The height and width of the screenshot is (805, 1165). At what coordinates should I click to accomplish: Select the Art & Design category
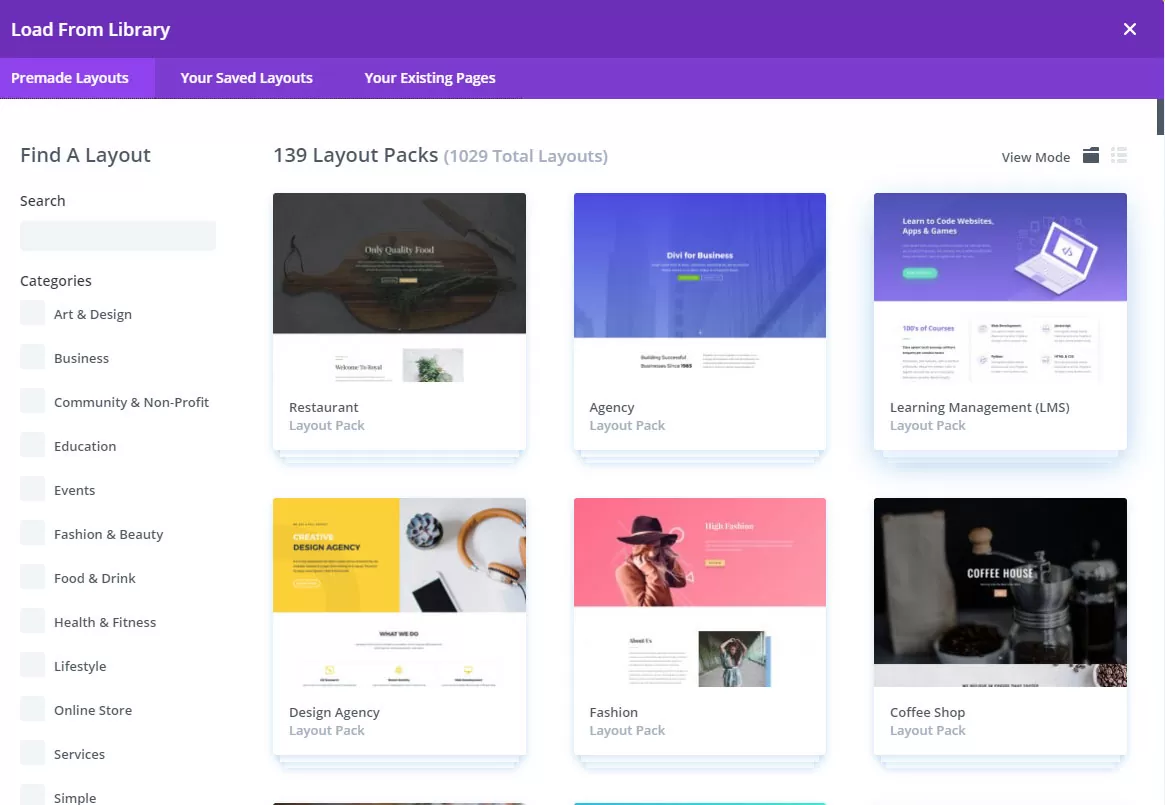pyautogui.click(x=31, y=313)
